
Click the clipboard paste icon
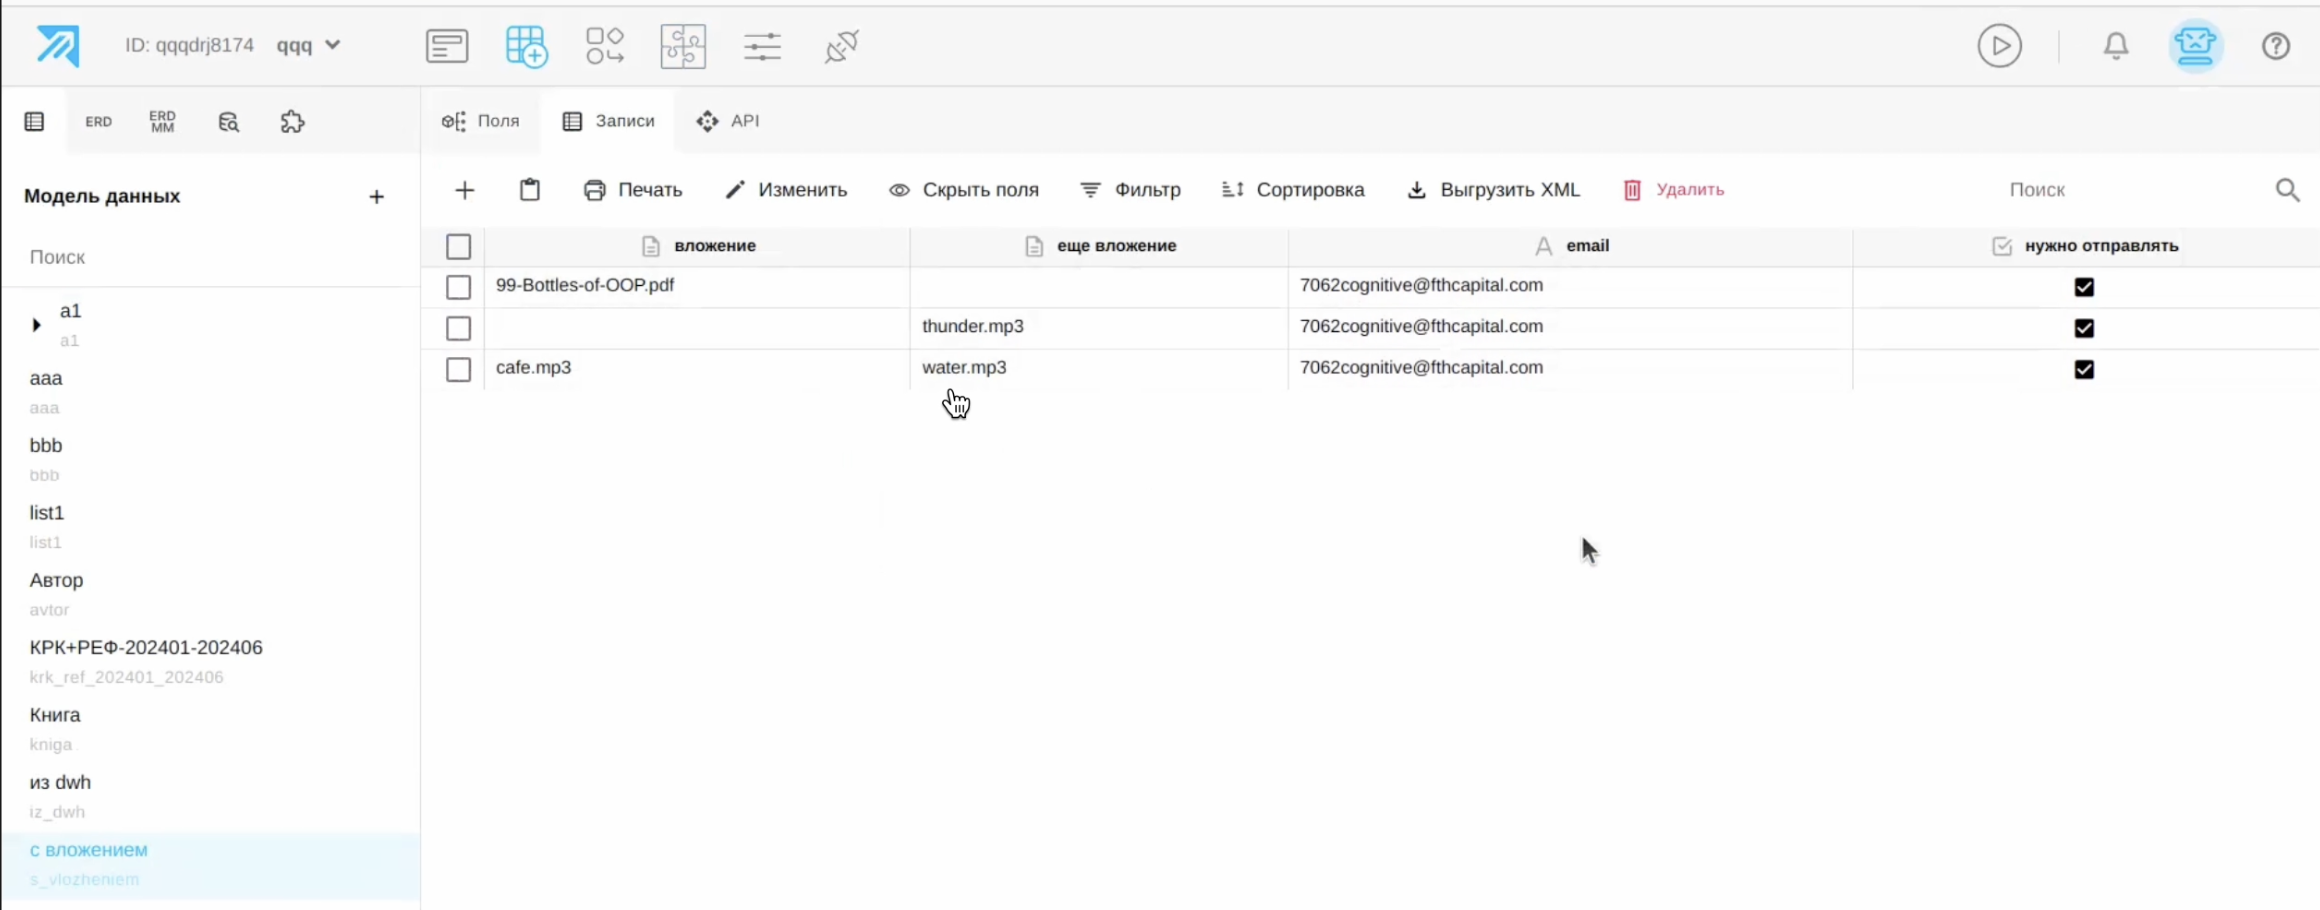point(530,189)
